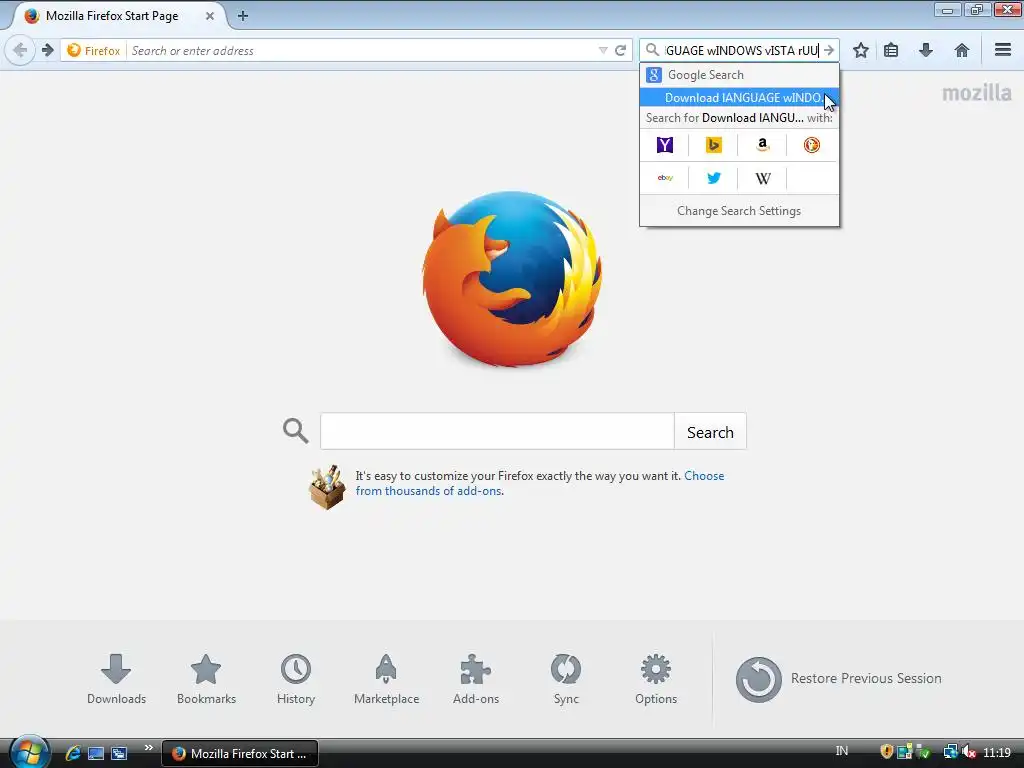Image resolution: width=1024 pixels, height=768 pixels.
Task: Expand the quick launch overflow chevron
Action: point(148,748)
